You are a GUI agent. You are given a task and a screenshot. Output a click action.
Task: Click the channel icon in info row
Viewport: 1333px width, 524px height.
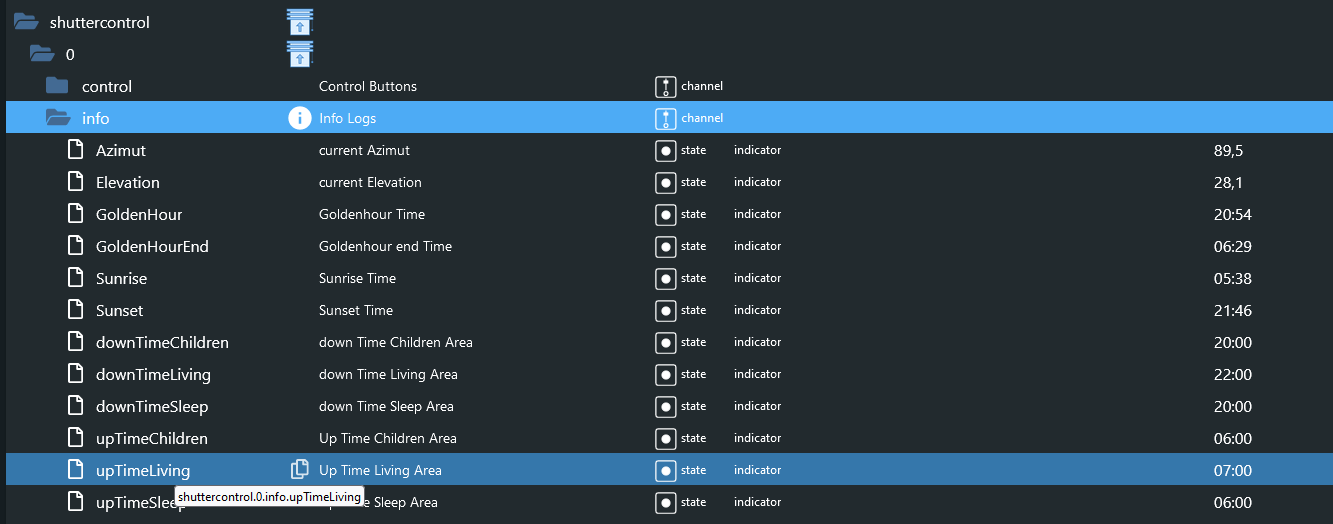(x=665, y=118)
